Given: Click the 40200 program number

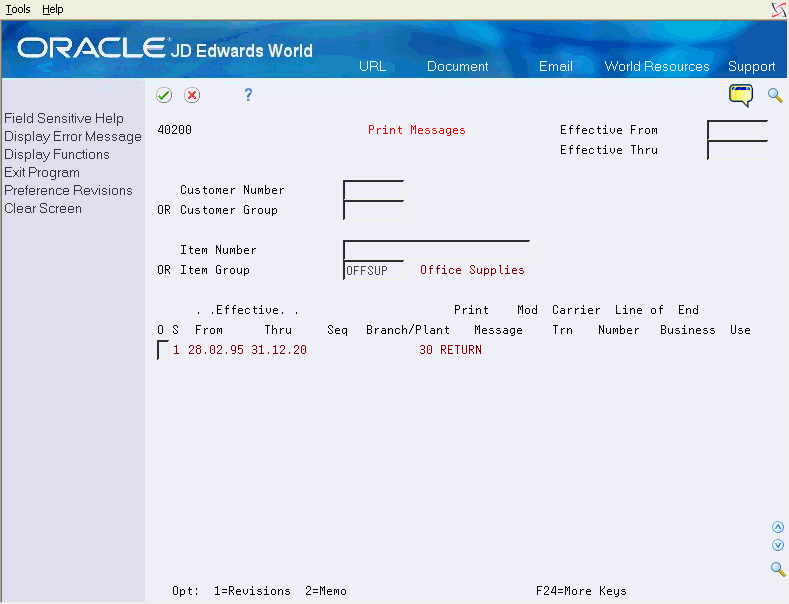Looking at the screenshot, I should [x=175, y=130].
